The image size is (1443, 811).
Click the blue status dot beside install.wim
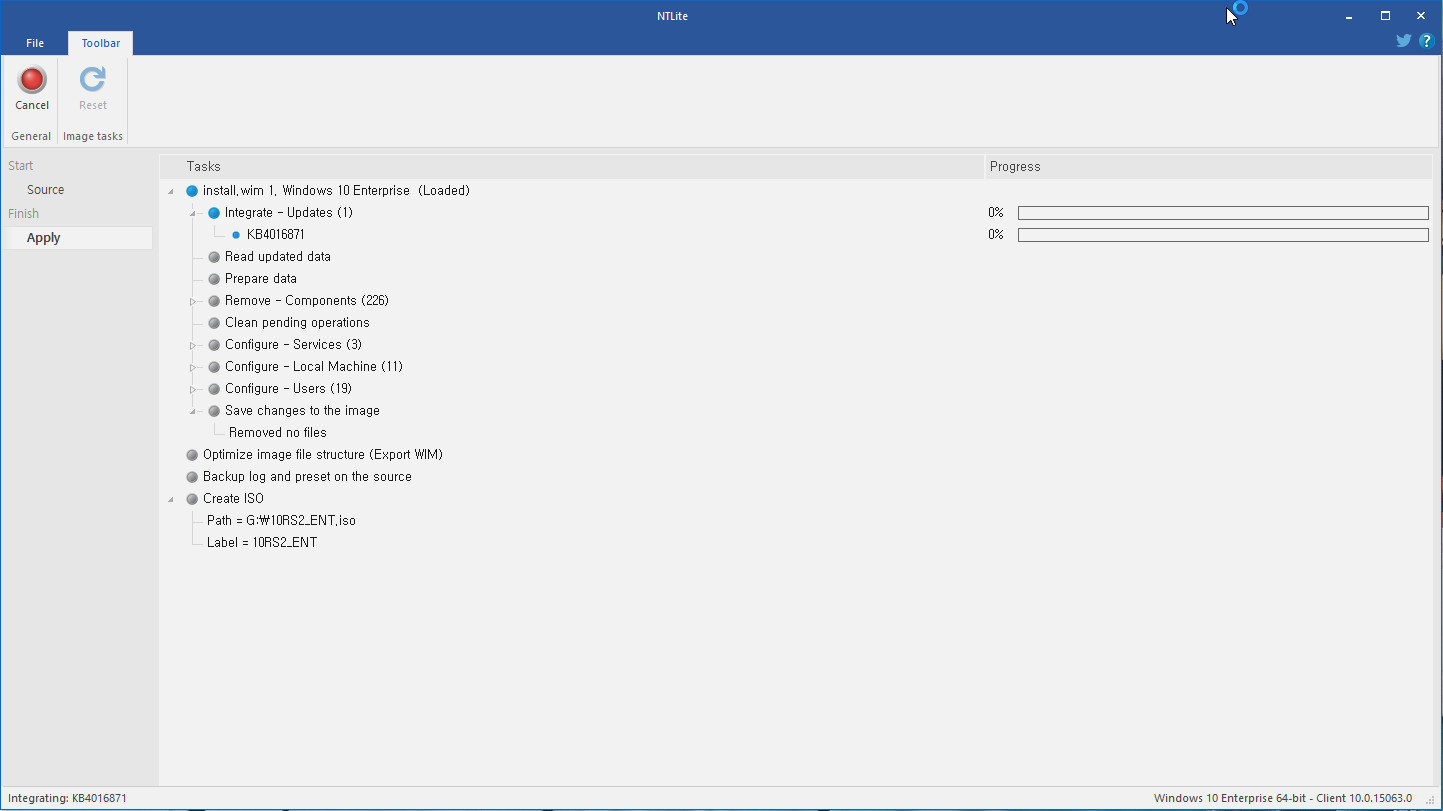[x=192, y=191]
